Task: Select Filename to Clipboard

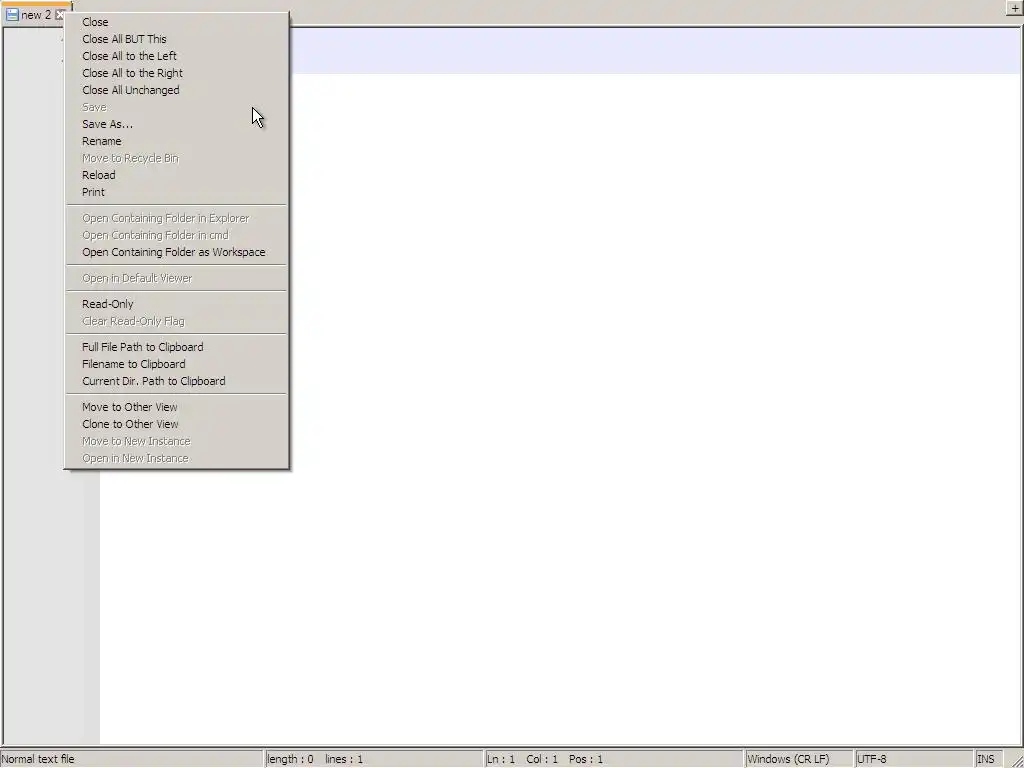Action: click(x=177, y=364)
